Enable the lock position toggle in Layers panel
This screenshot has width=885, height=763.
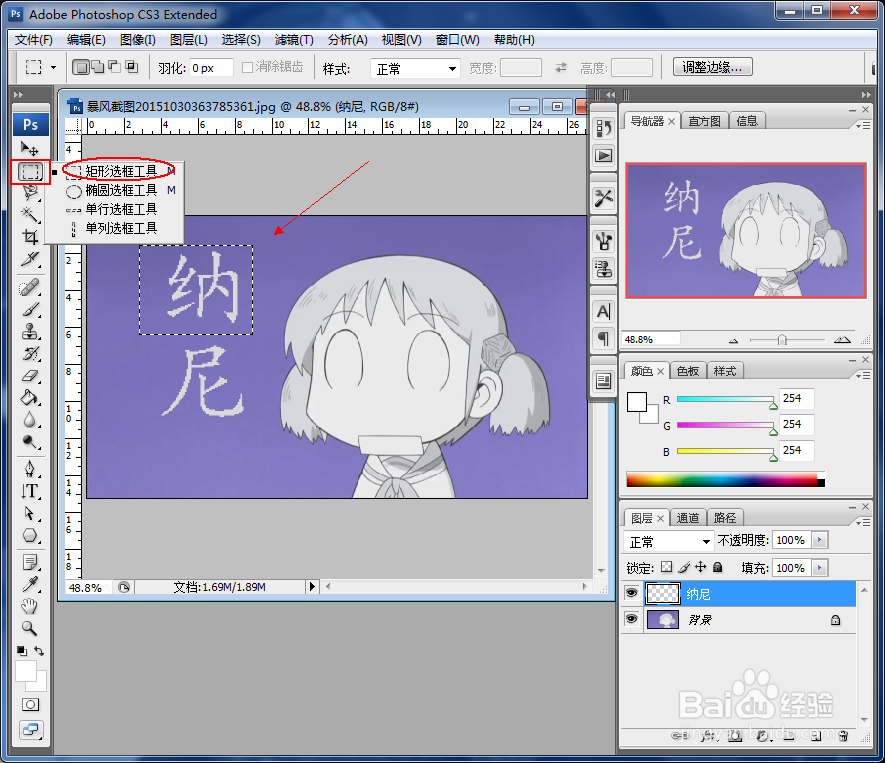coord(701,566)
